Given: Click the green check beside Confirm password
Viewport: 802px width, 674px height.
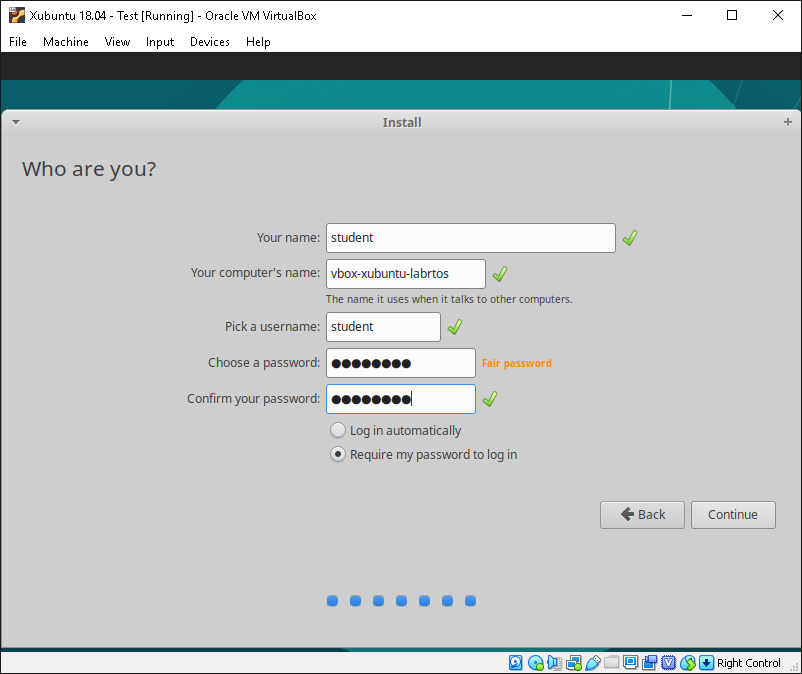Looking at the screenshot, I should tap(489, 399).
